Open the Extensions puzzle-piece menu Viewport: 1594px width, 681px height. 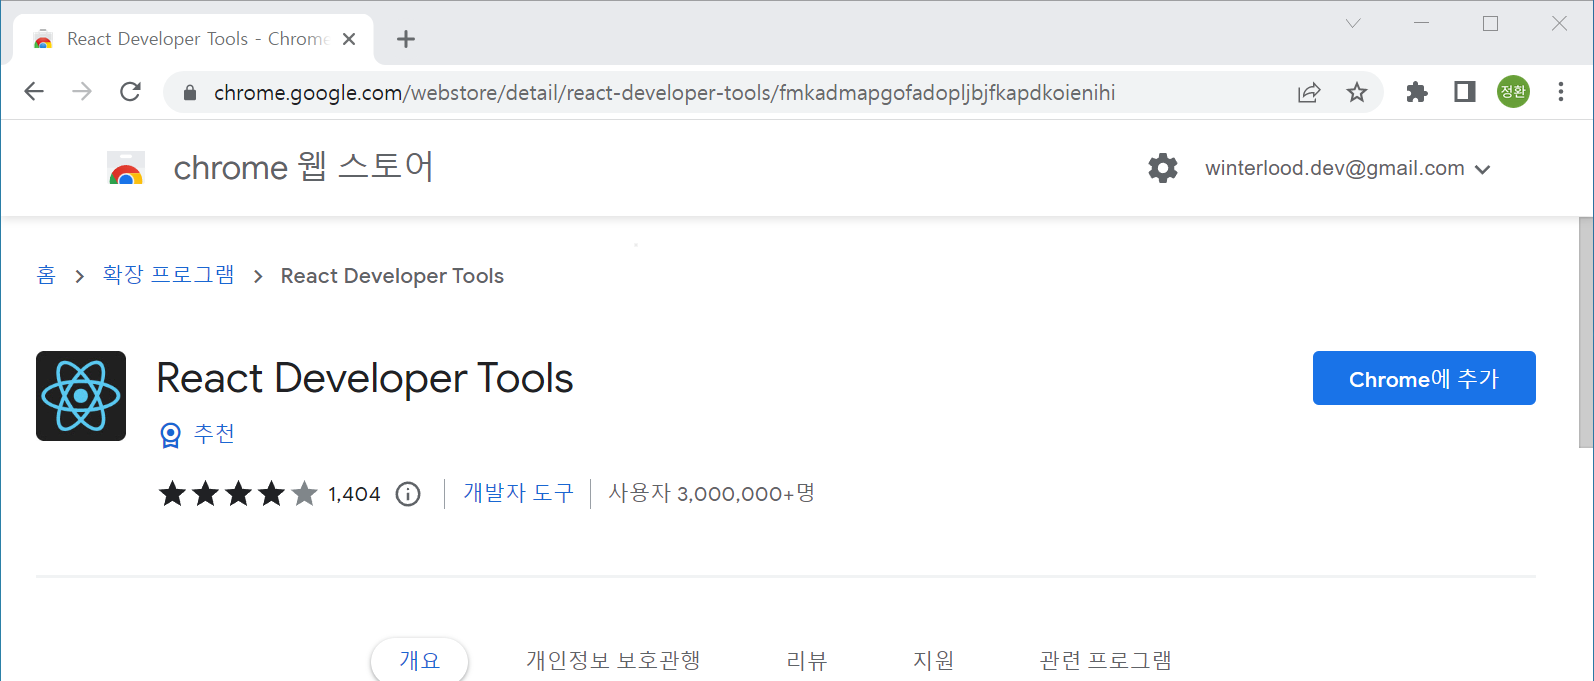click(x=1417, y=92)
